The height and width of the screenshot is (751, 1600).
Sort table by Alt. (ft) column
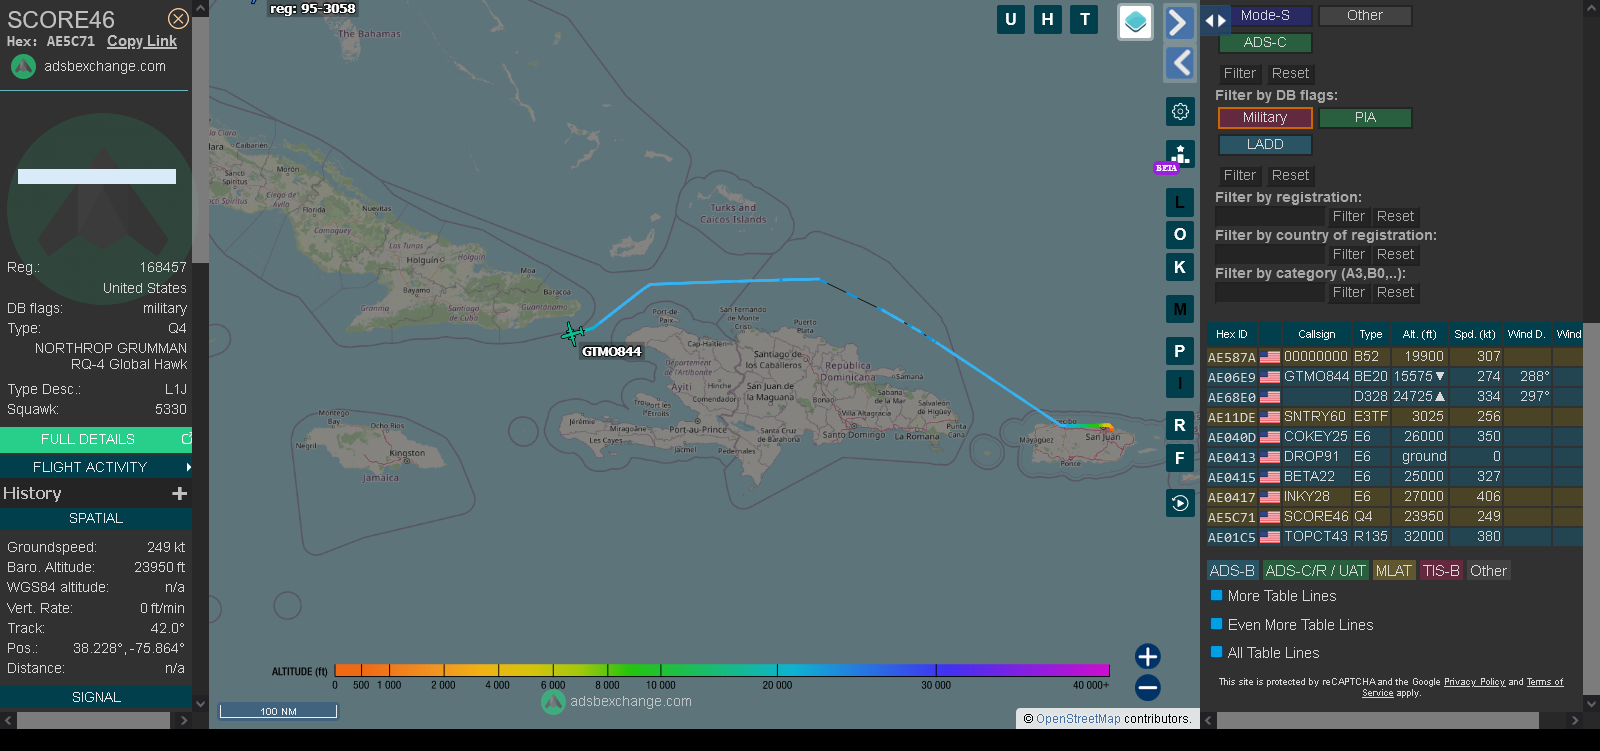[1419, 334]
